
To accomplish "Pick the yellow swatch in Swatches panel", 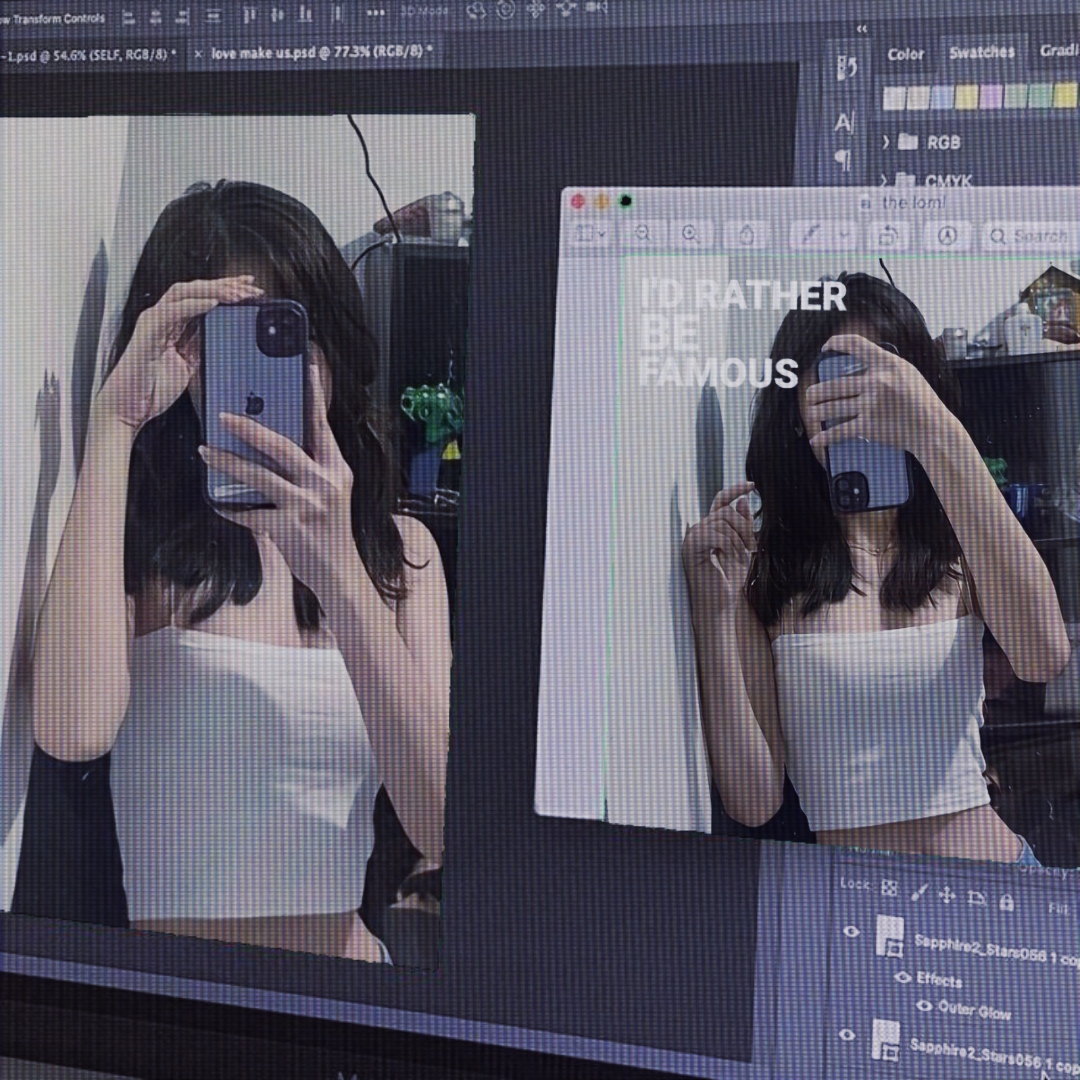I will [966, 97].
